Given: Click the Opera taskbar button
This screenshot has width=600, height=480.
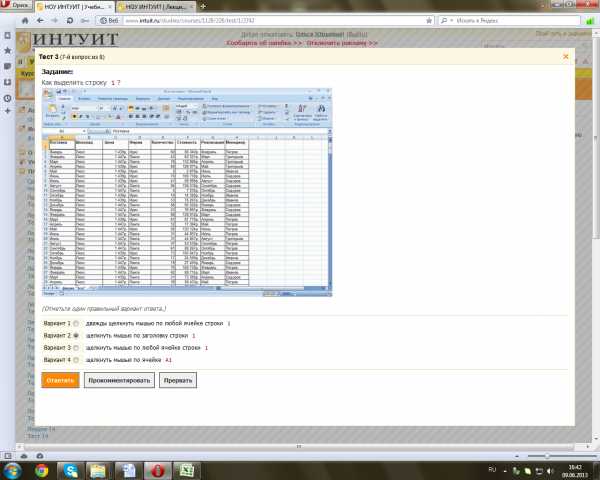Looking at the screenshot, I should click(157, 471).
